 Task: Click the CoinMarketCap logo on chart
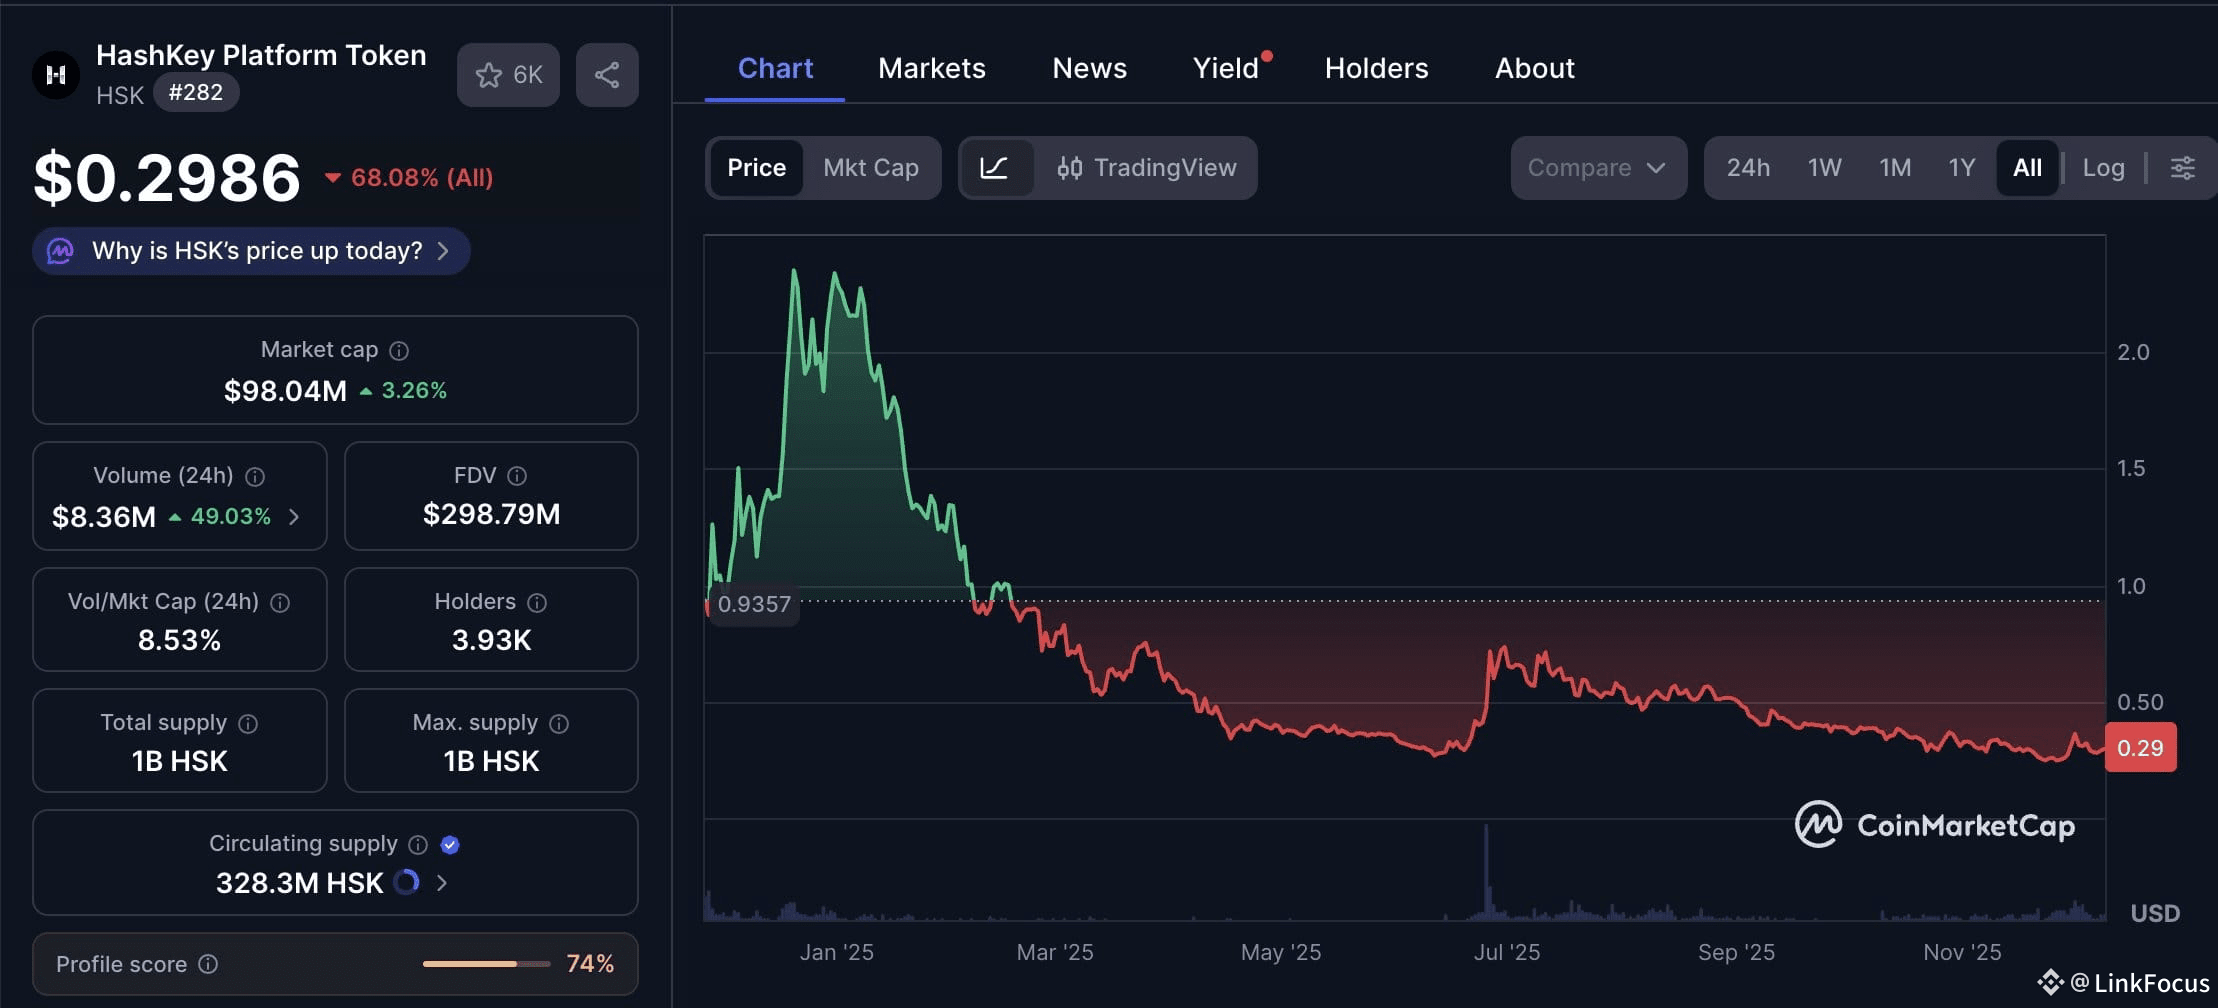(1934, 825)
